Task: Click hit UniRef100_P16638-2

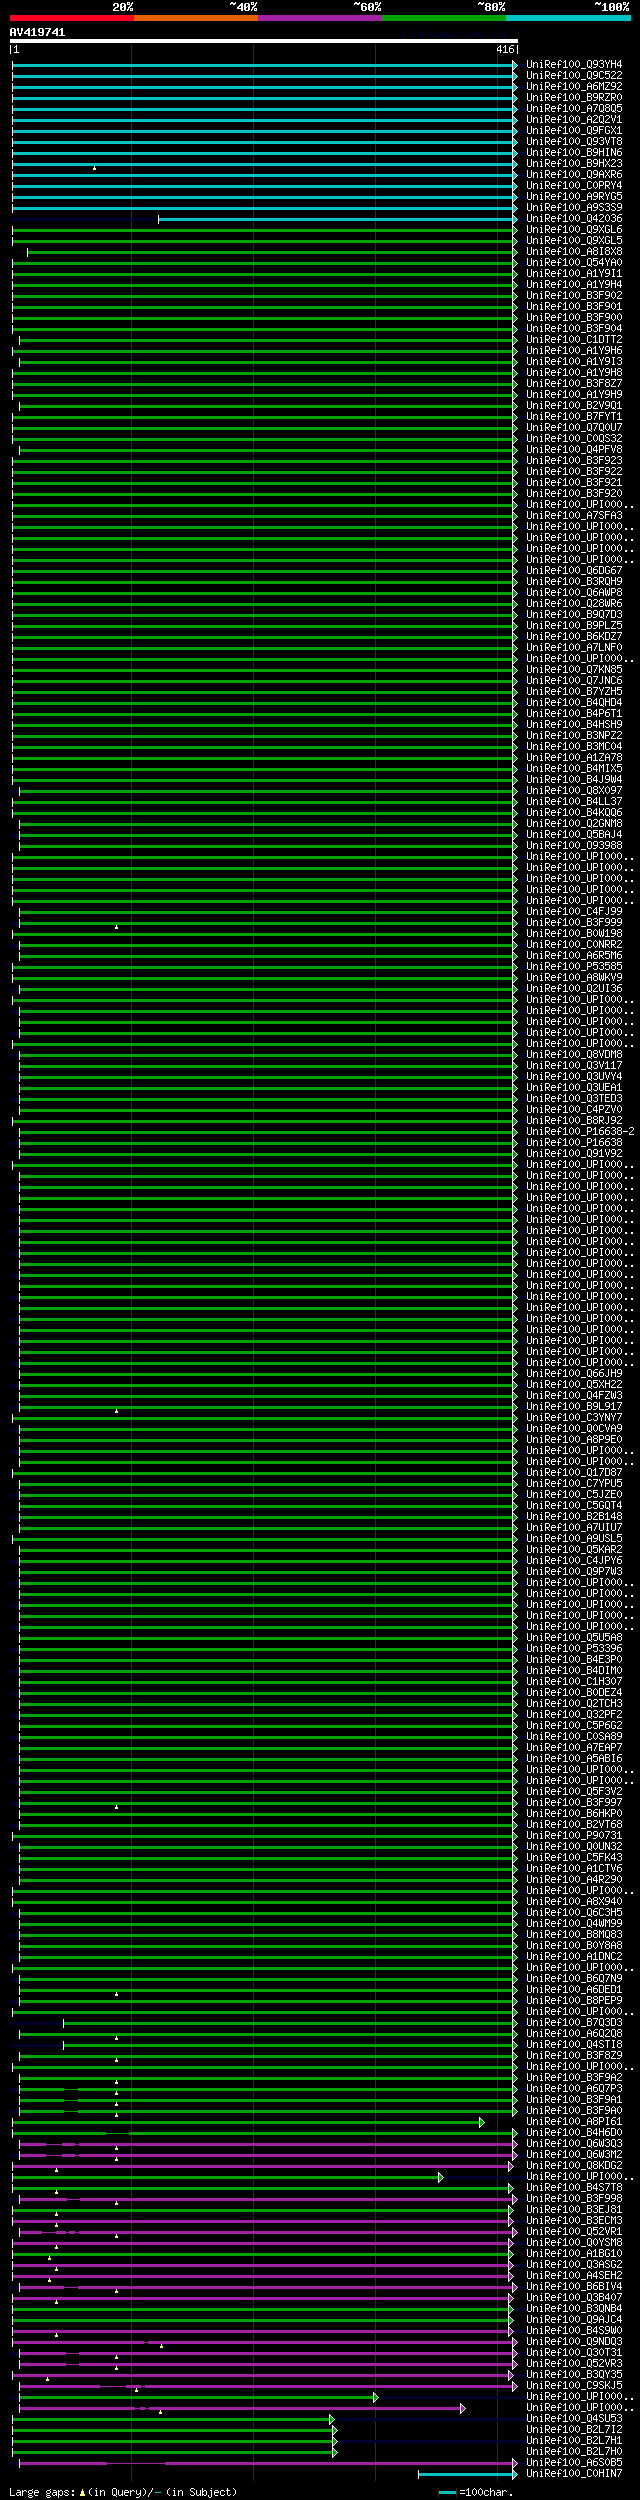Action: pyautogui.click(x=580, y=1132)
